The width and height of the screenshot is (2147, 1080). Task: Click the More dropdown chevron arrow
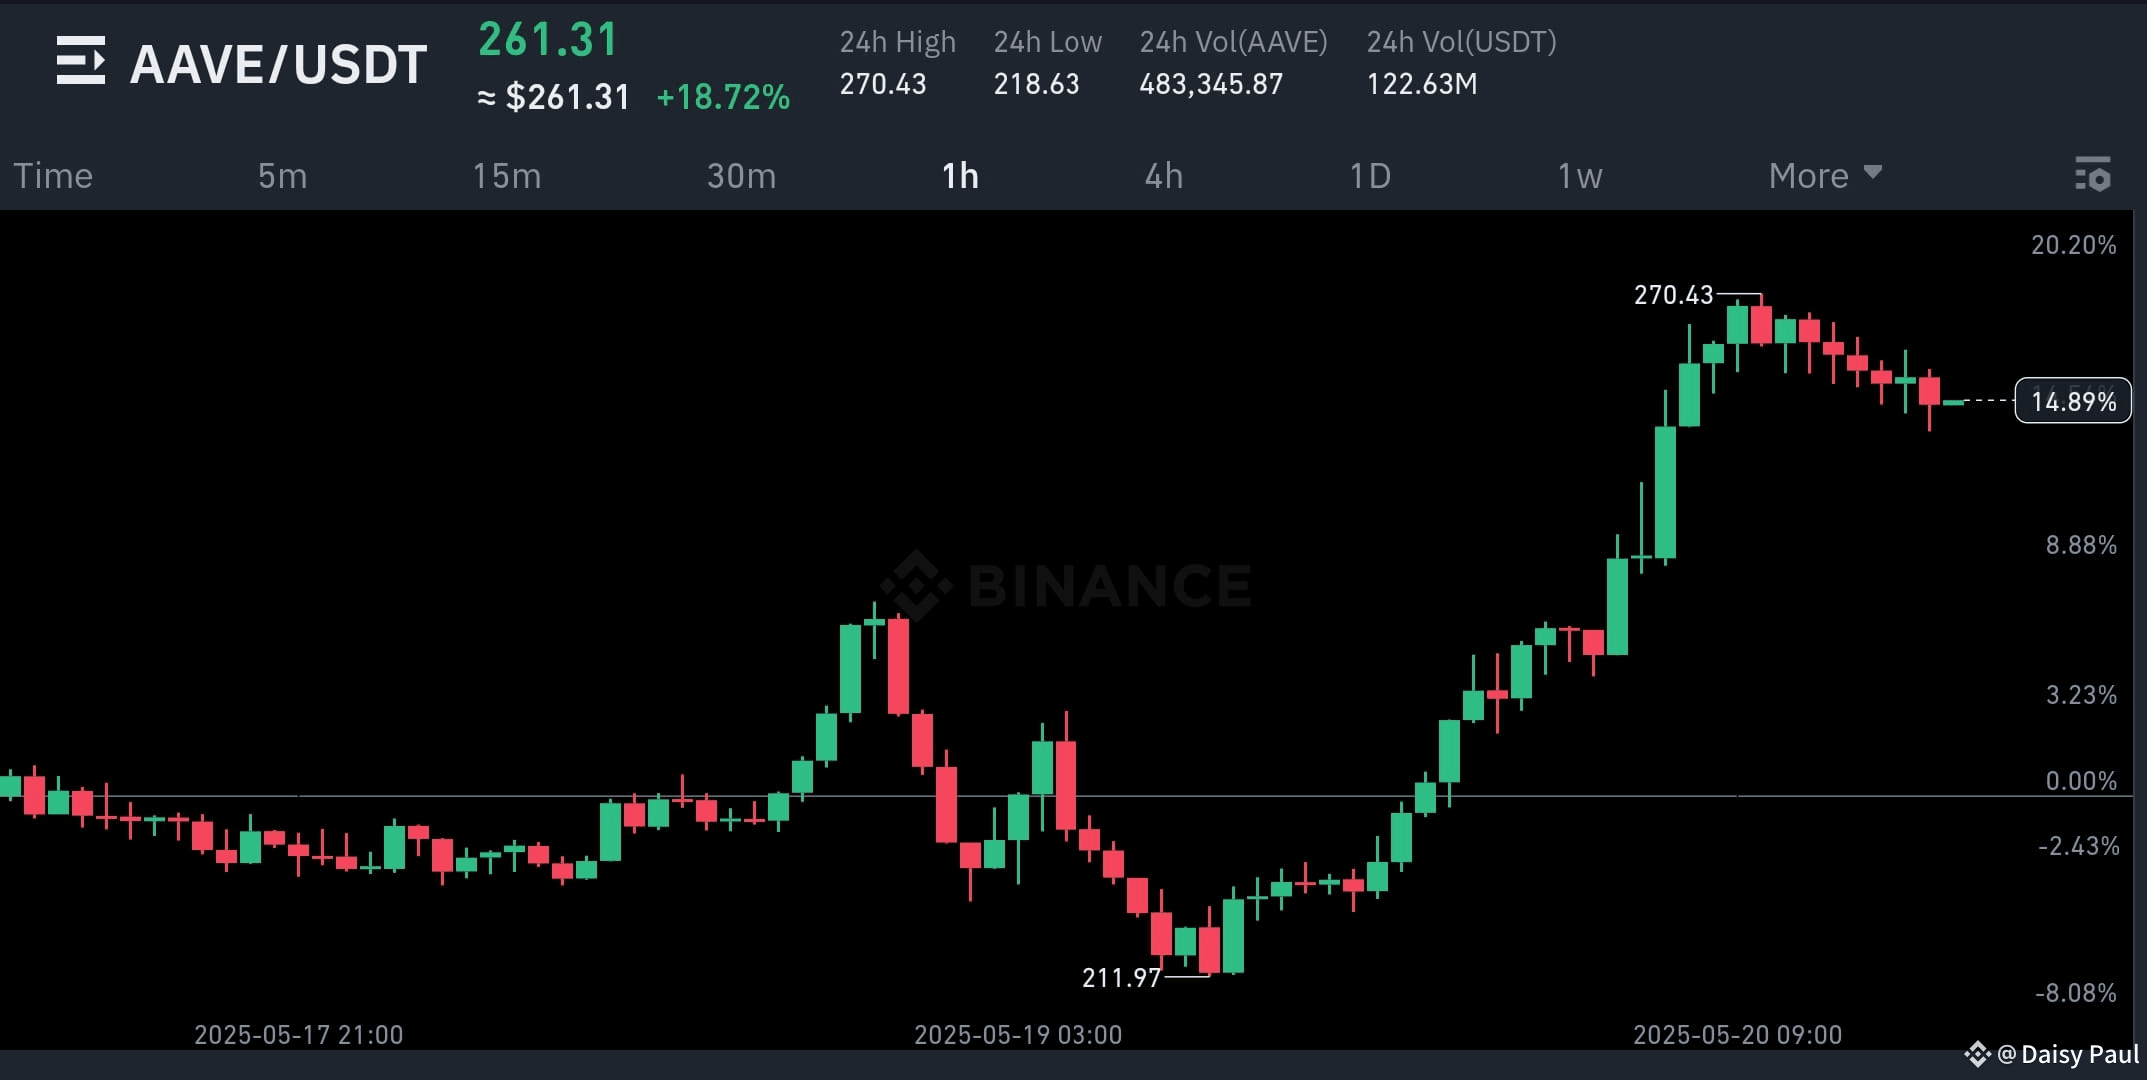click(1873, 172)
